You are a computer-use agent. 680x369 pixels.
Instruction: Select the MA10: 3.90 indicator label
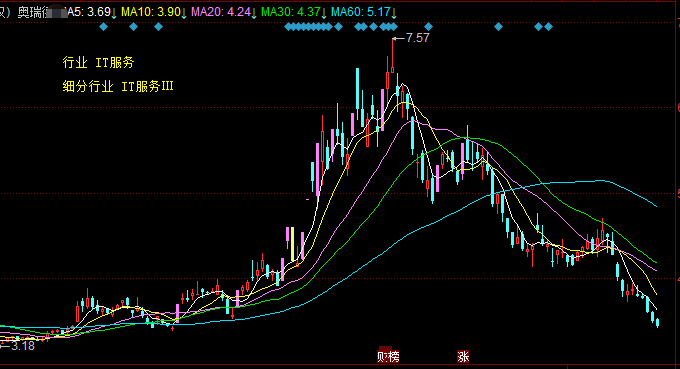point(150,12)
